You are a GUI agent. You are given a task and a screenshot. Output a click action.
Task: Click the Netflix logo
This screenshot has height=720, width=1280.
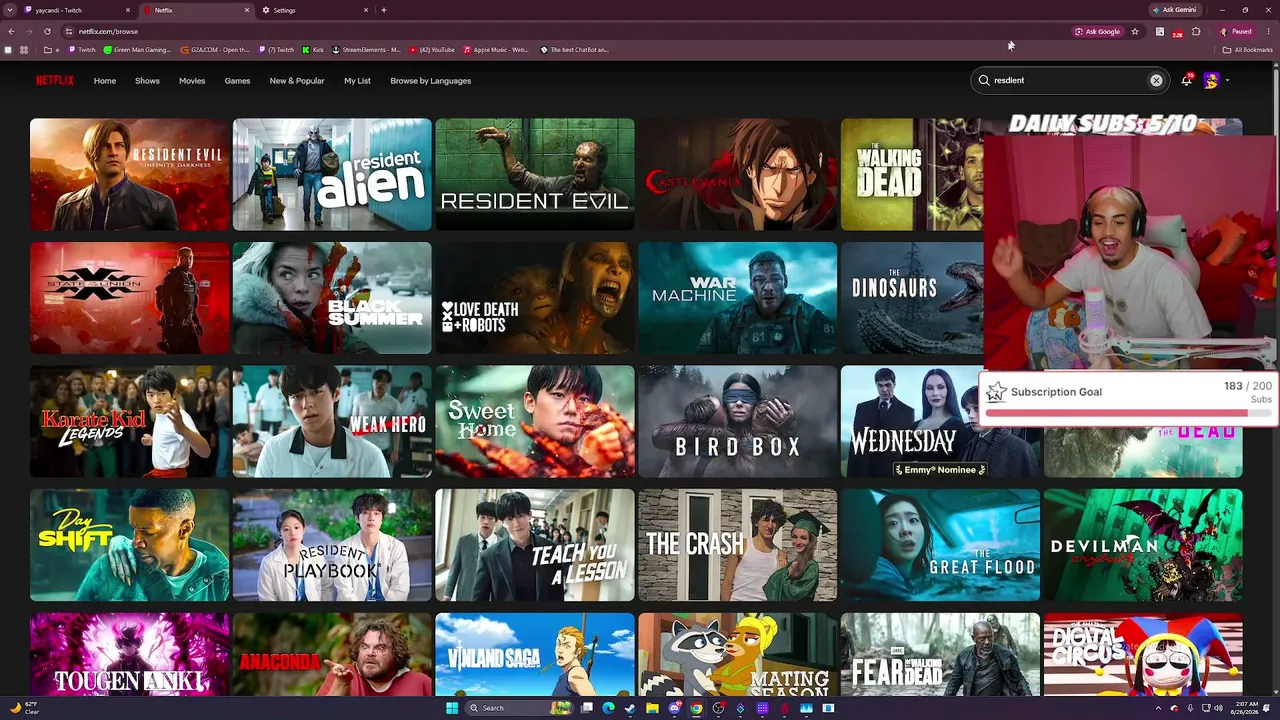click(x=55, y=80)
